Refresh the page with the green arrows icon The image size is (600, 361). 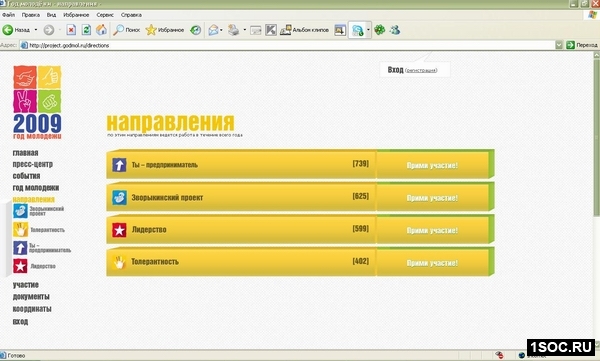pos(86,30)
